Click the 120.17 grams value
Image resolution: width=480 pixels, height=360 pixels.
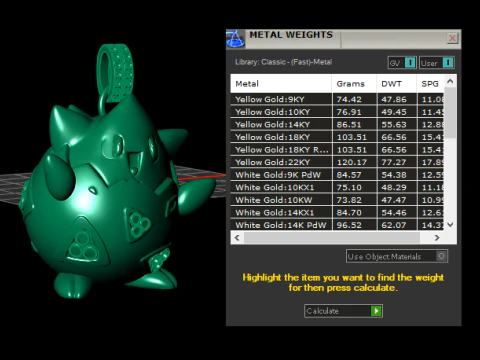pyautogui.click(x=352, y=162)
